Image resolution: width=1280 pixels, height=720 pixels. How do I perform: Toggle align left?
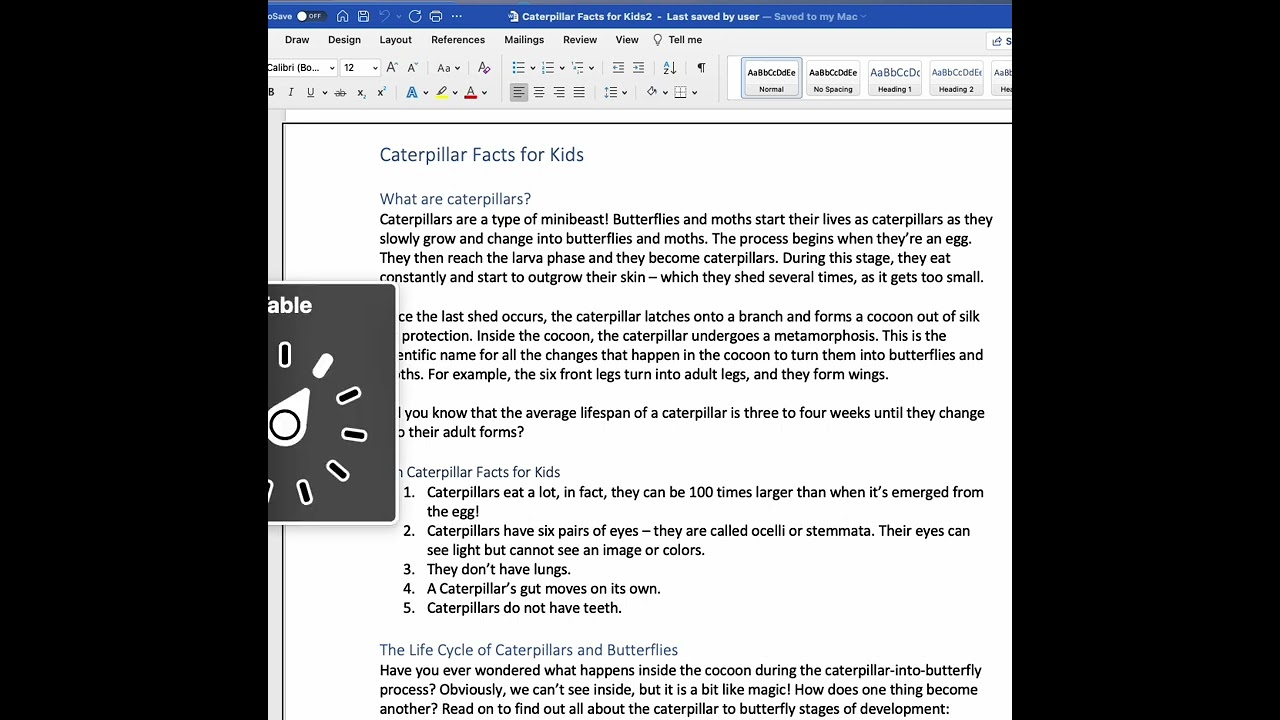(x=518, y=93)
